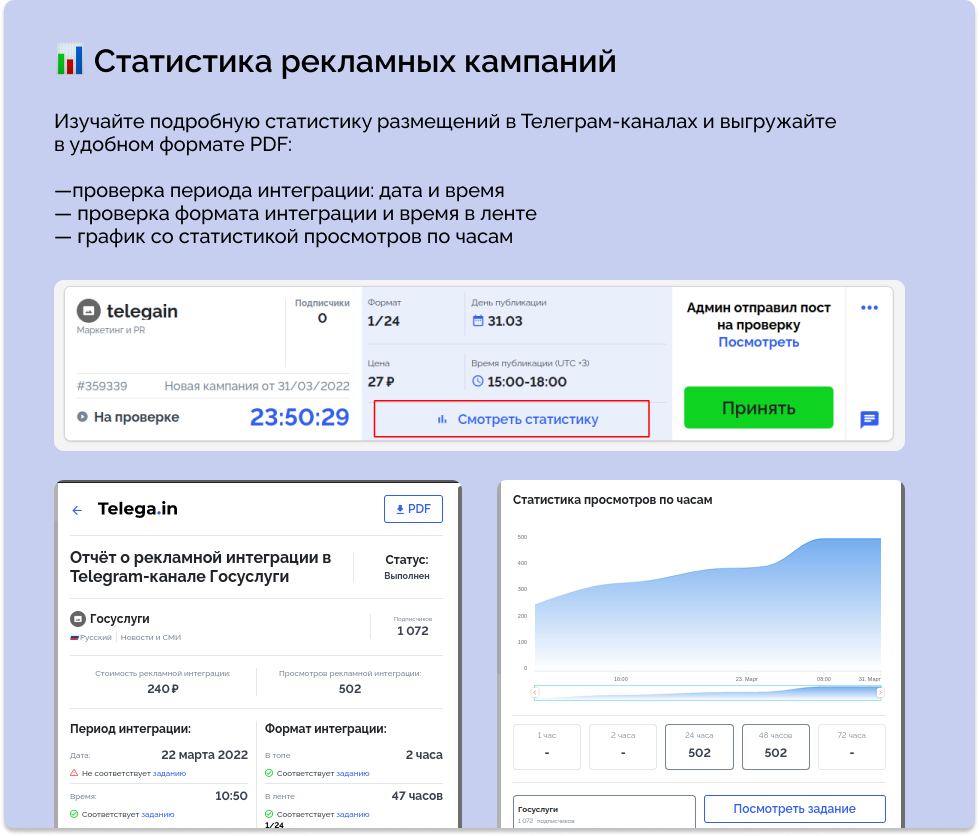Open the blue chat message icon
The height and width of the screenshot is (836, 979).
coord(869,419)
